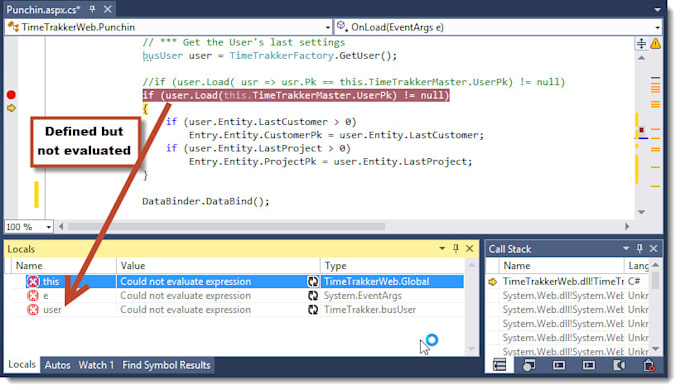The width and height of the screenshot is (680, 390).
Task: Close the Call Stack panel
Action: click(x=654, y=248)
